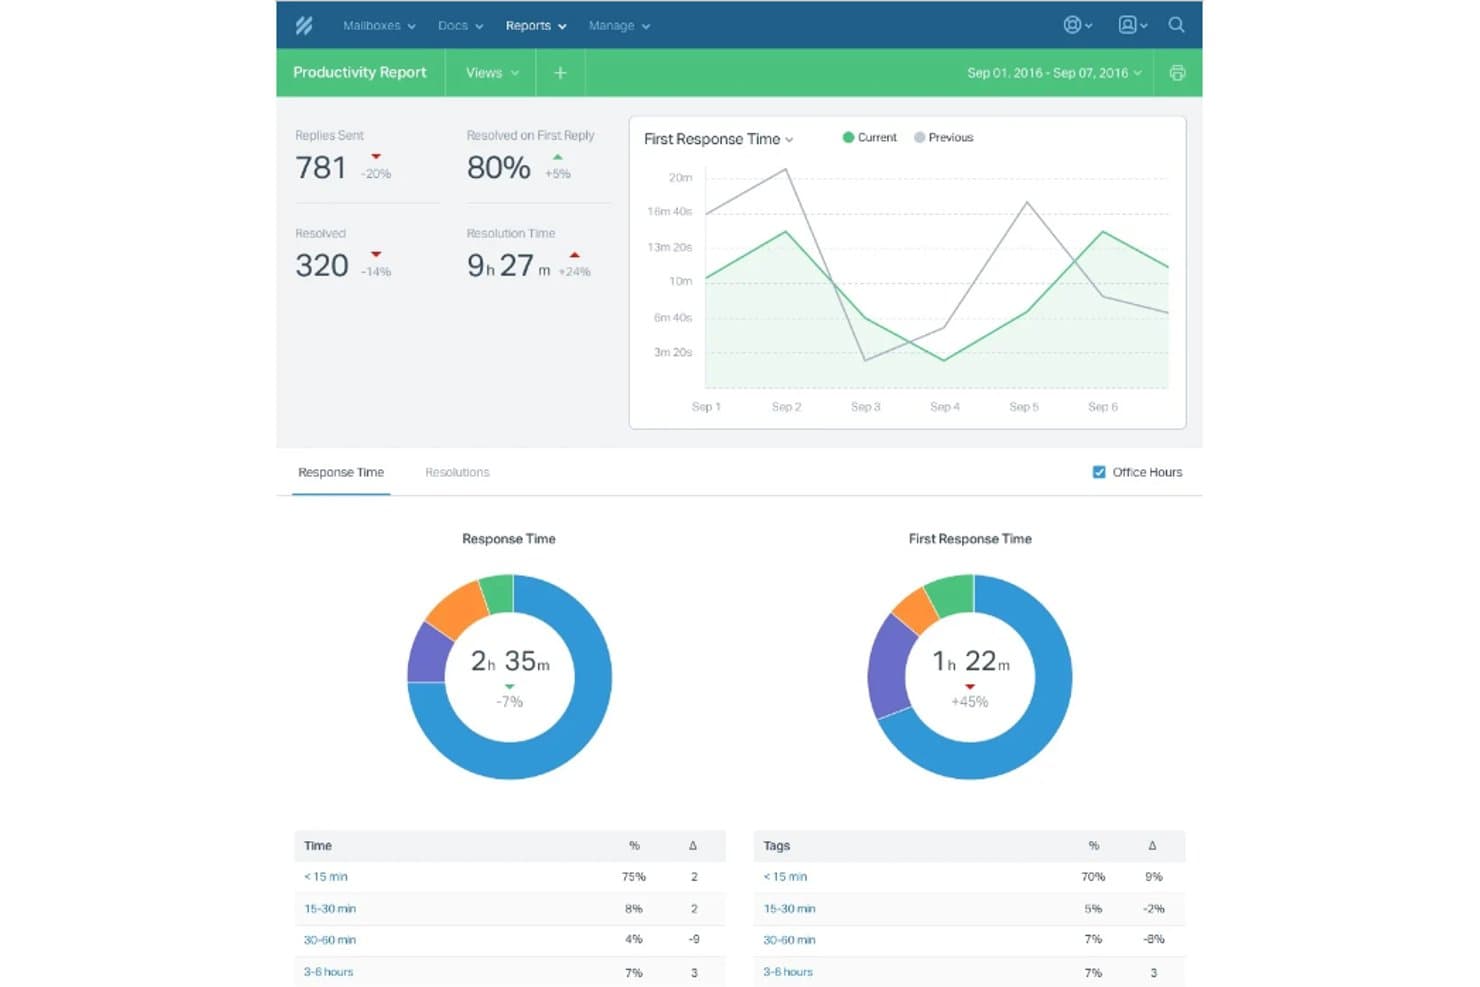Click the print report icon
This screenshot has width=1480, height=987.
coord(1177,73)
